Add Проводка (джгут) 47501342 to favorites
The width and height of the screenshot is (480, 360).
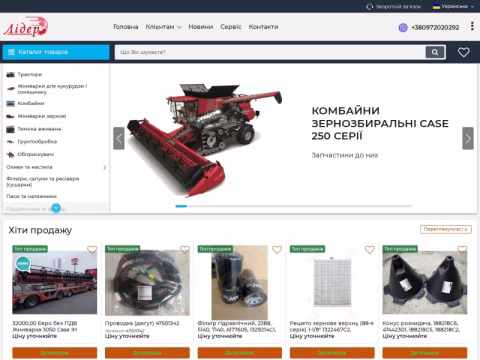[x=185, y=250]
